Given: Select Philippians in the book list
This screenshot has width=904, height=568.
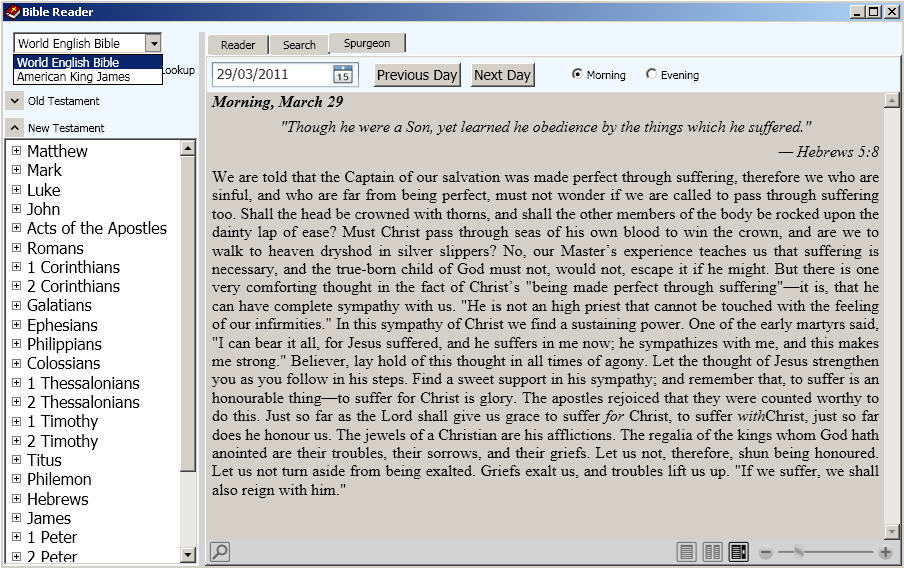Looking at the screenshot, I should pyautogui.click(x=65, y=344).
